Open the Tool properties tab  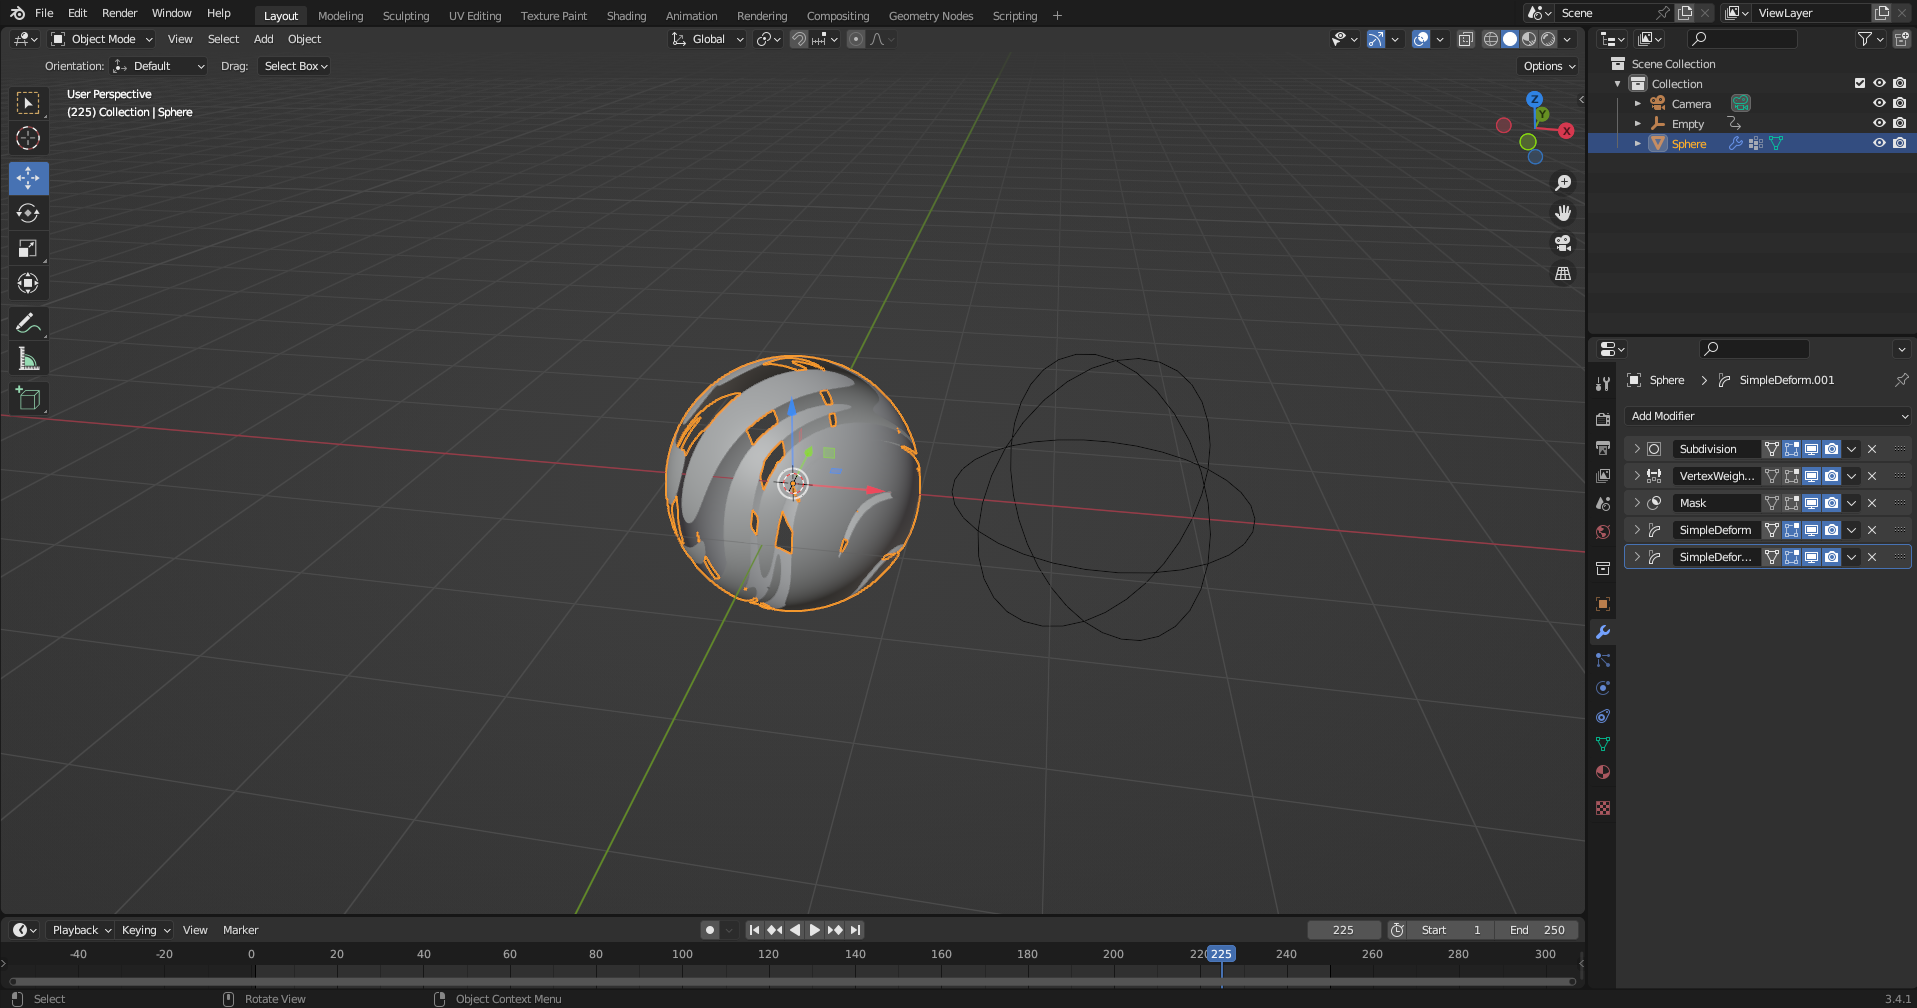[x=1603, y=383]
